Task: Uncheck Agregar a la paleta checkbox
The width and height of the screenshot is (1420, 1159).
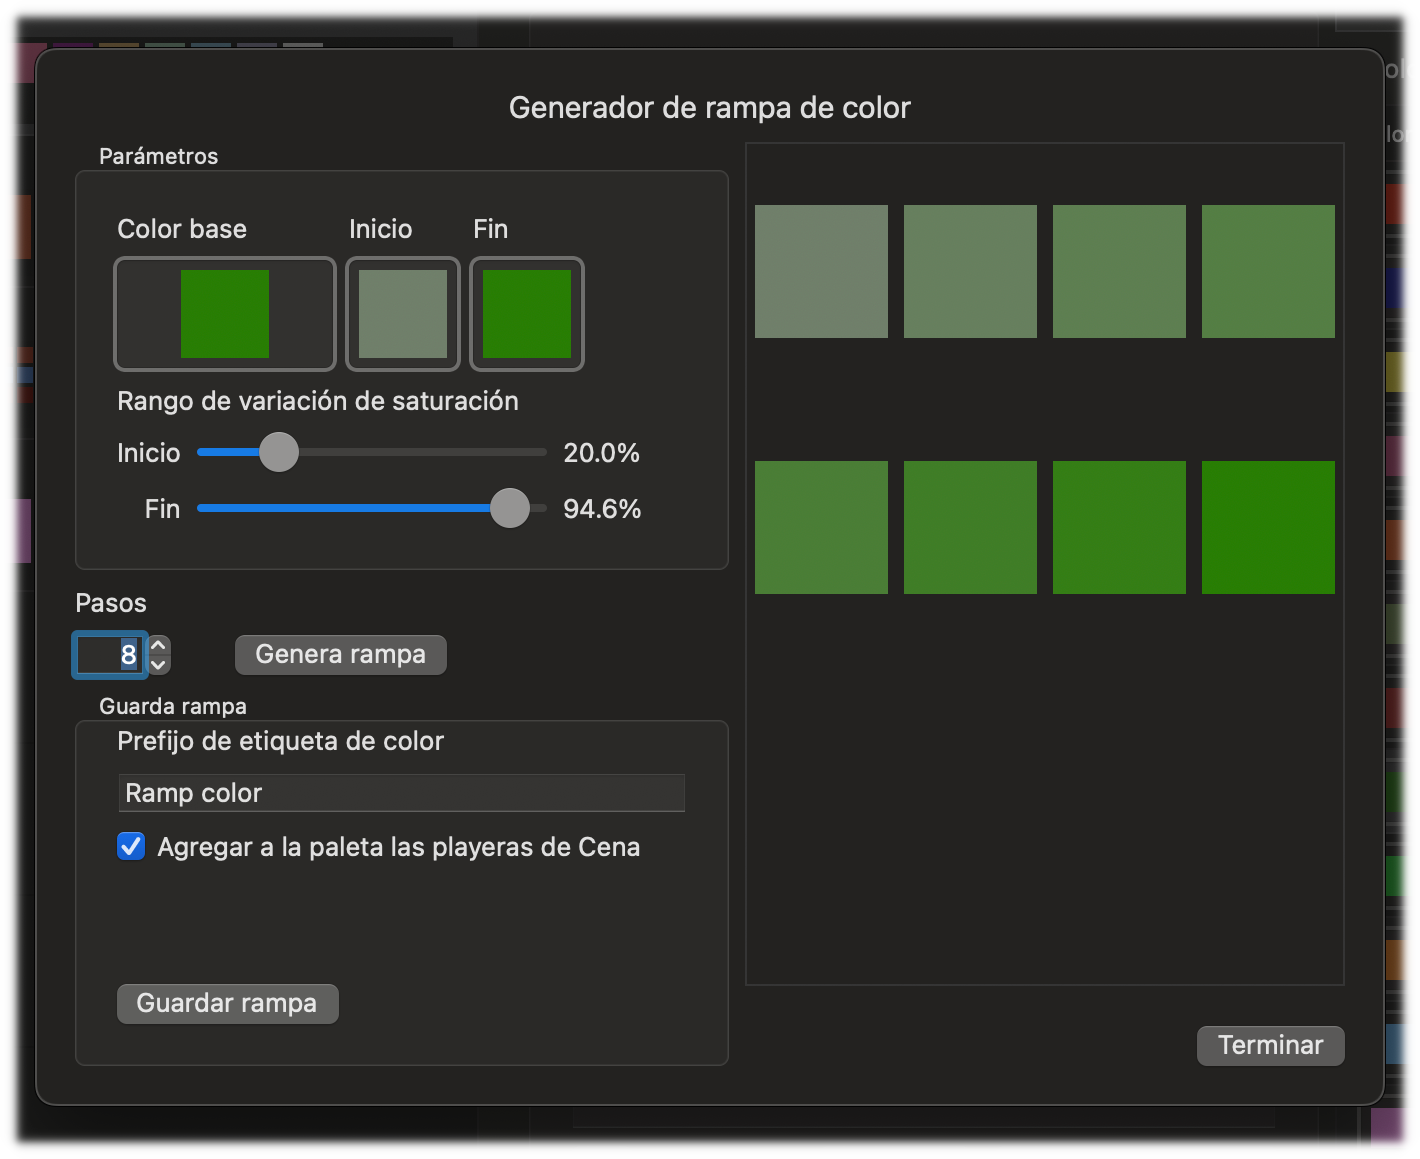Action: [x=131, y=847]
